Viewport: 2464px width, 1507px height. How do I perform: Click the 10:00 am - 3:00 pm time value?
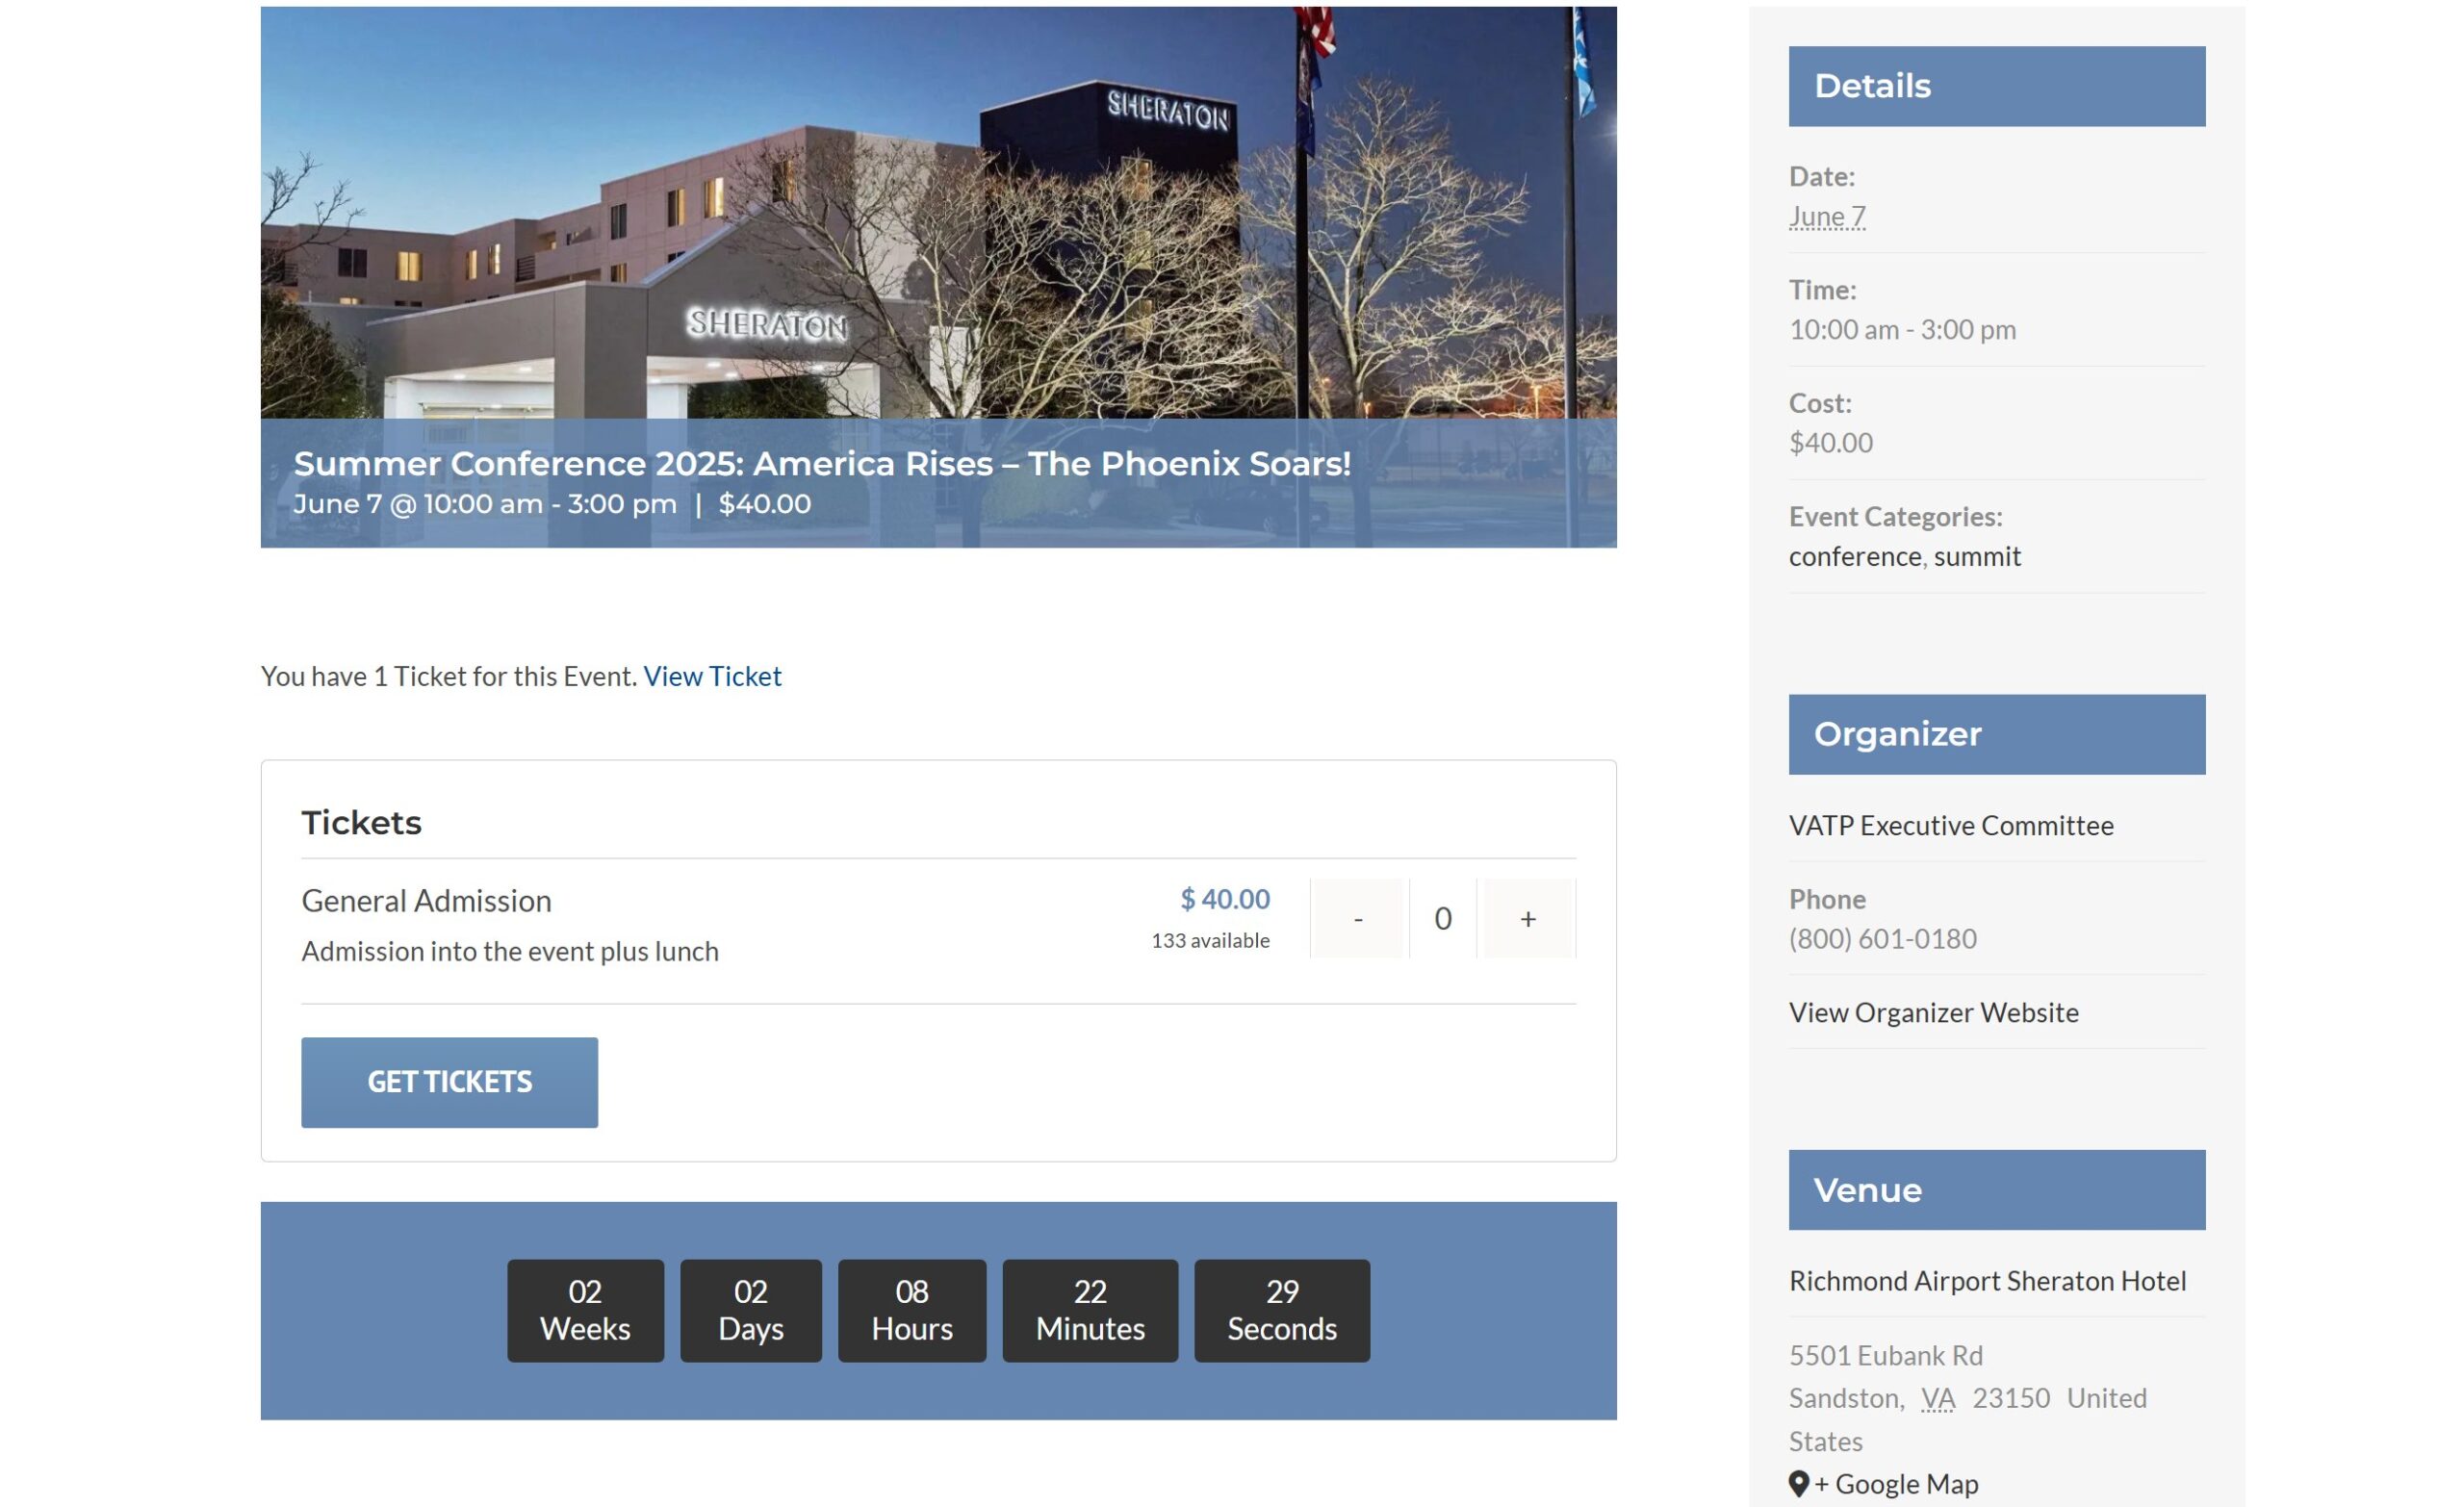tap(1902, 329)
